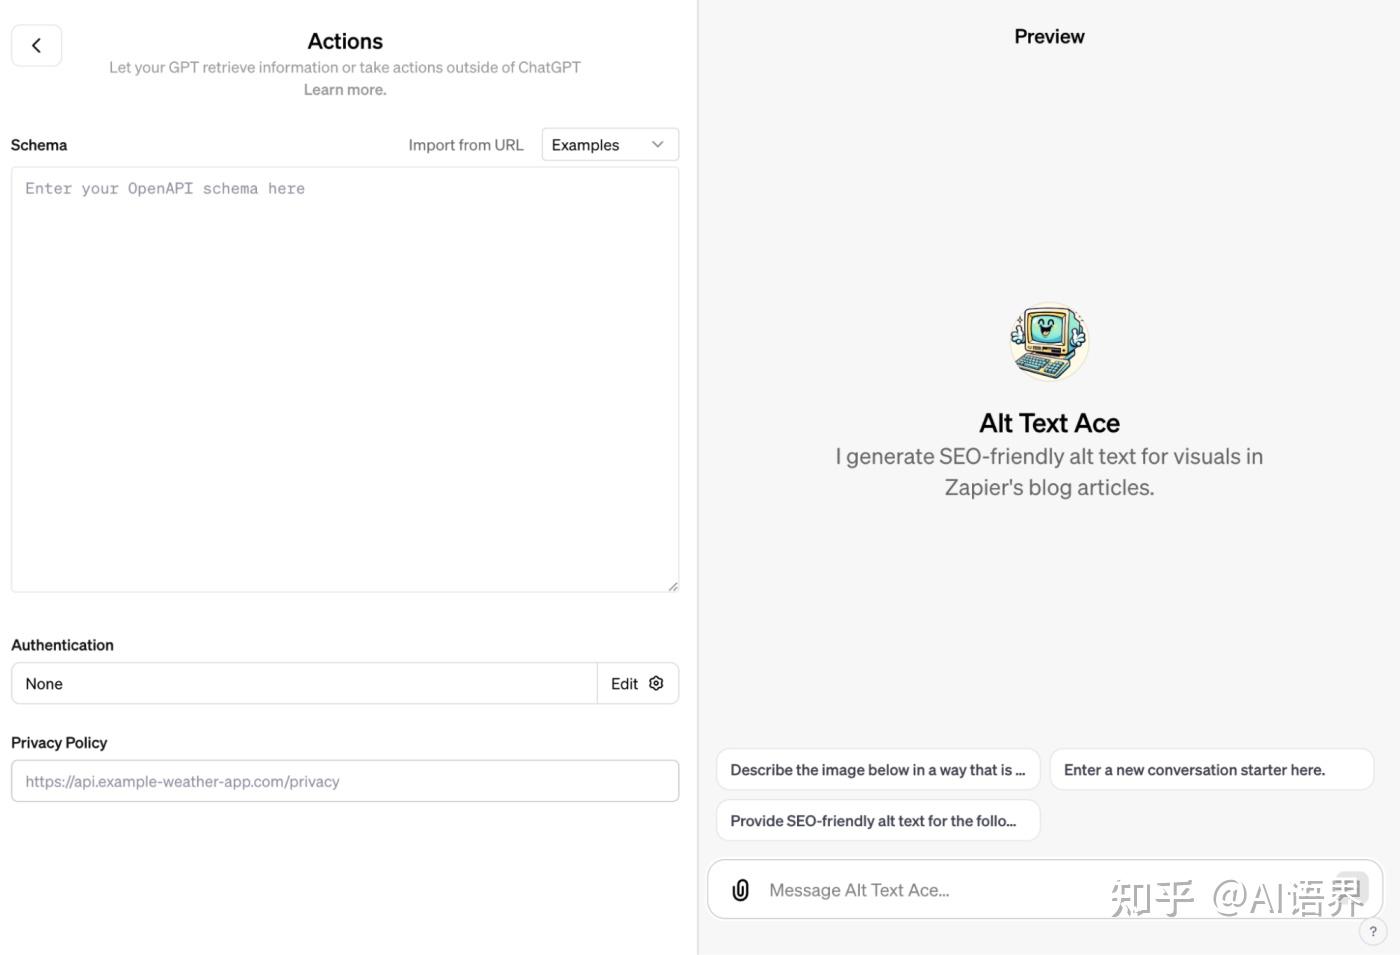Click the Learn more link
Screen dimensions: 1400x955
click(x=344, y=89)
